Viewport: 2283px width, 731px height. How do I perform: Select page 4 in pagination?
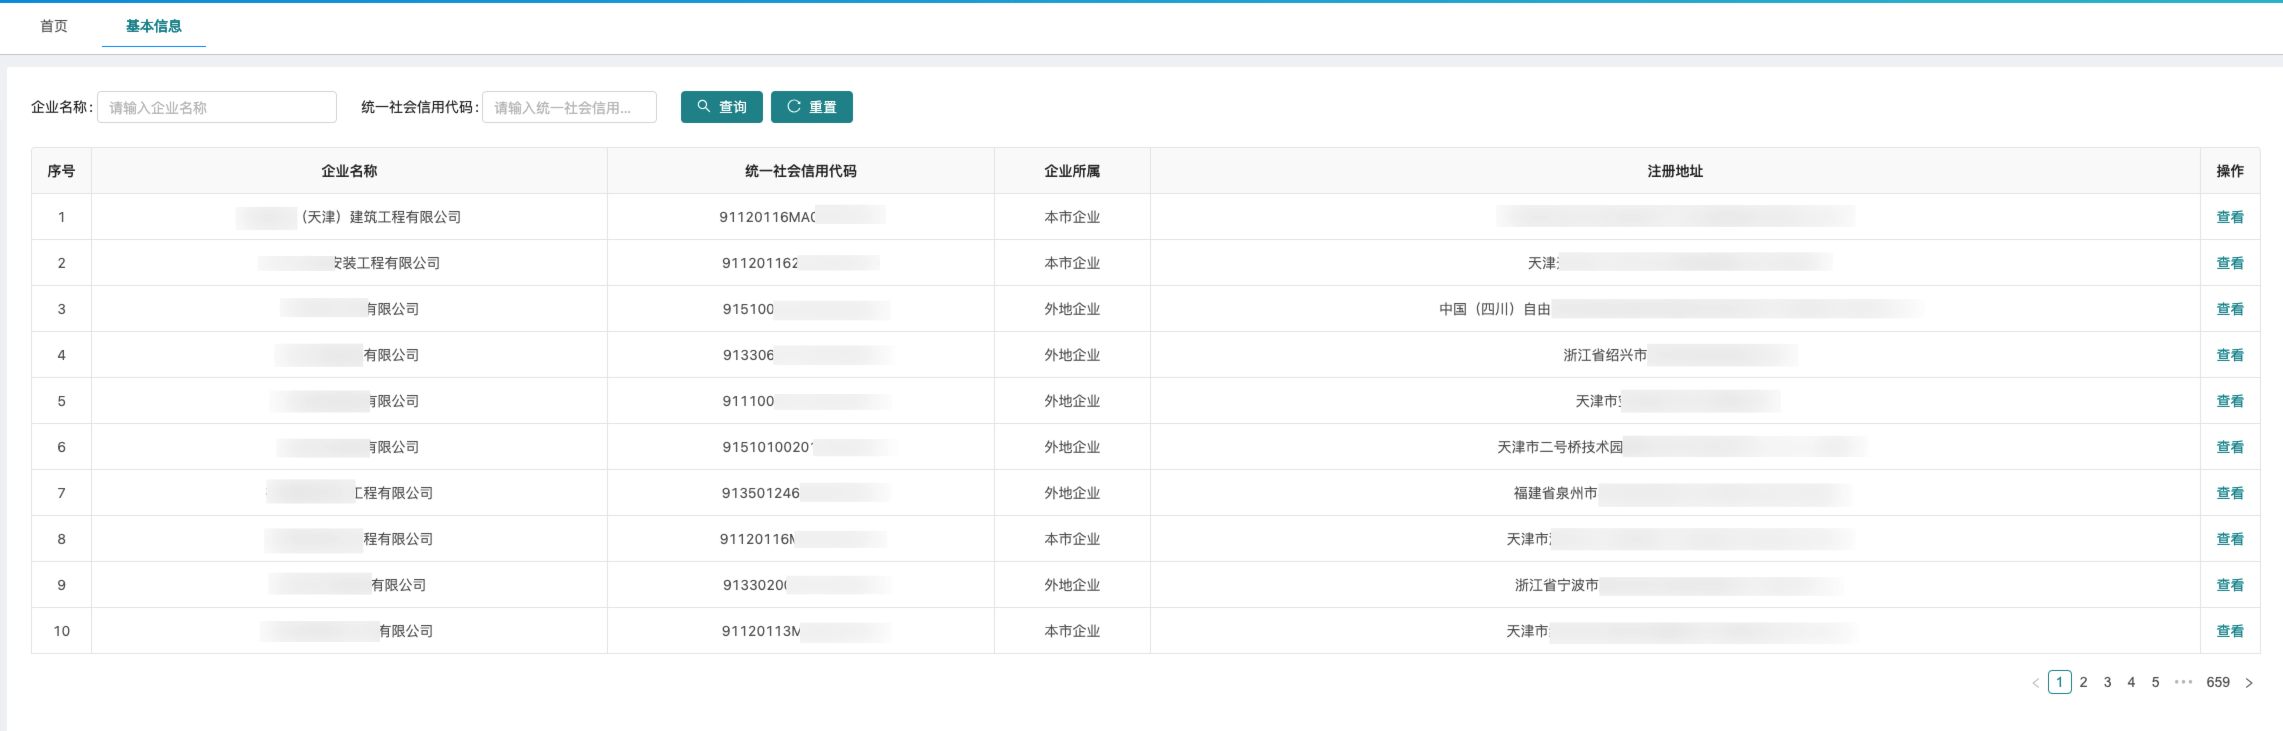pyautogui.click(x=2131, y=682)
